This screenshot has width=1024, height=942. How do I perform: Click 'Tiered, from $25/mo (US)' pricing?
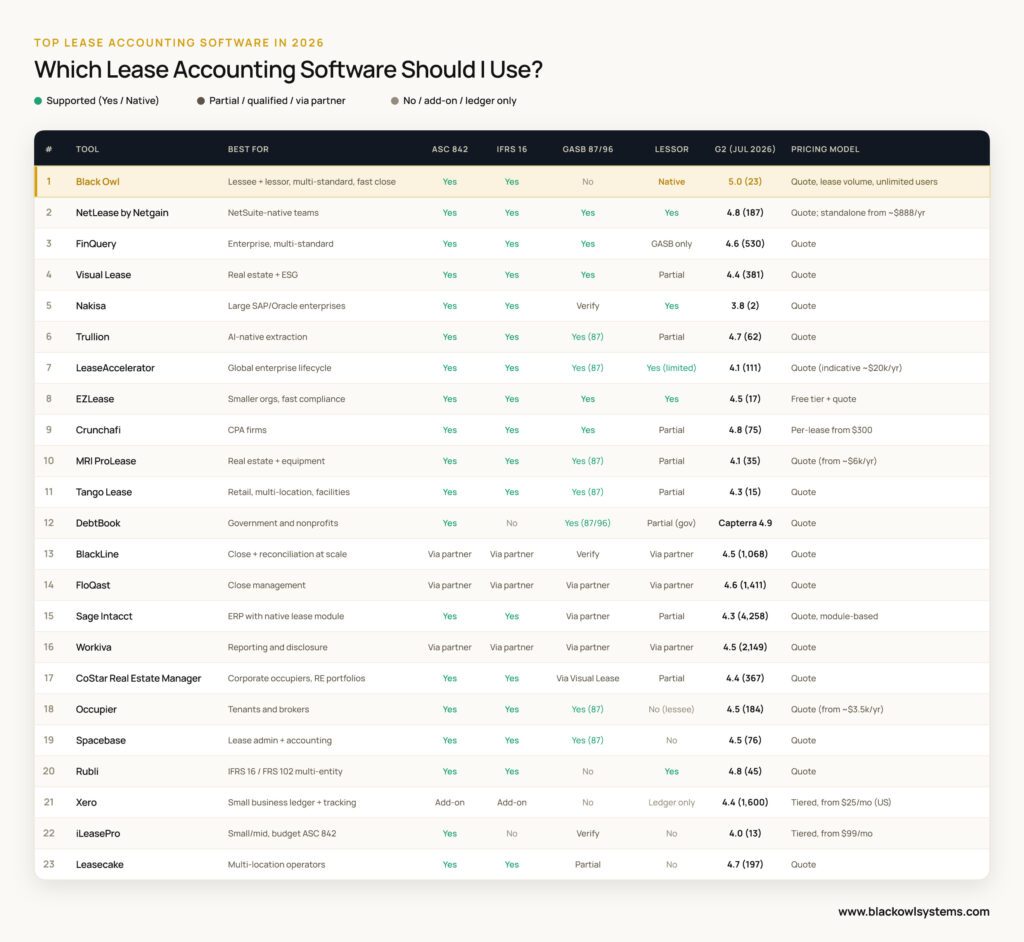pos(840,802)
